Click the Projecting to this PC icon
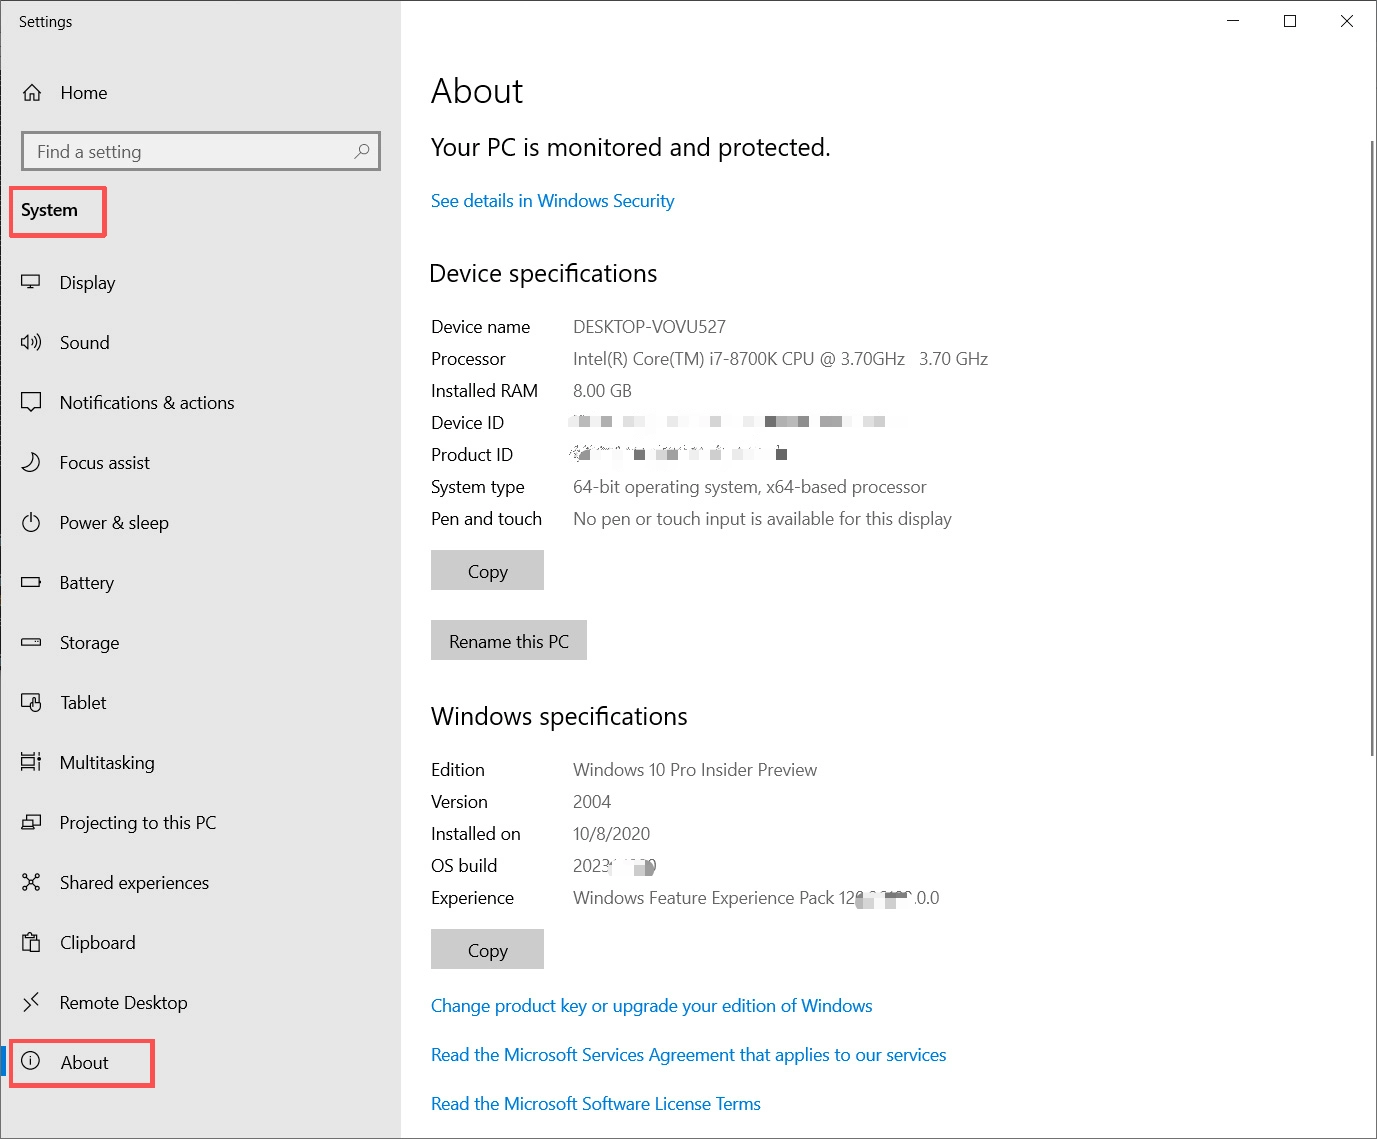 31,822
